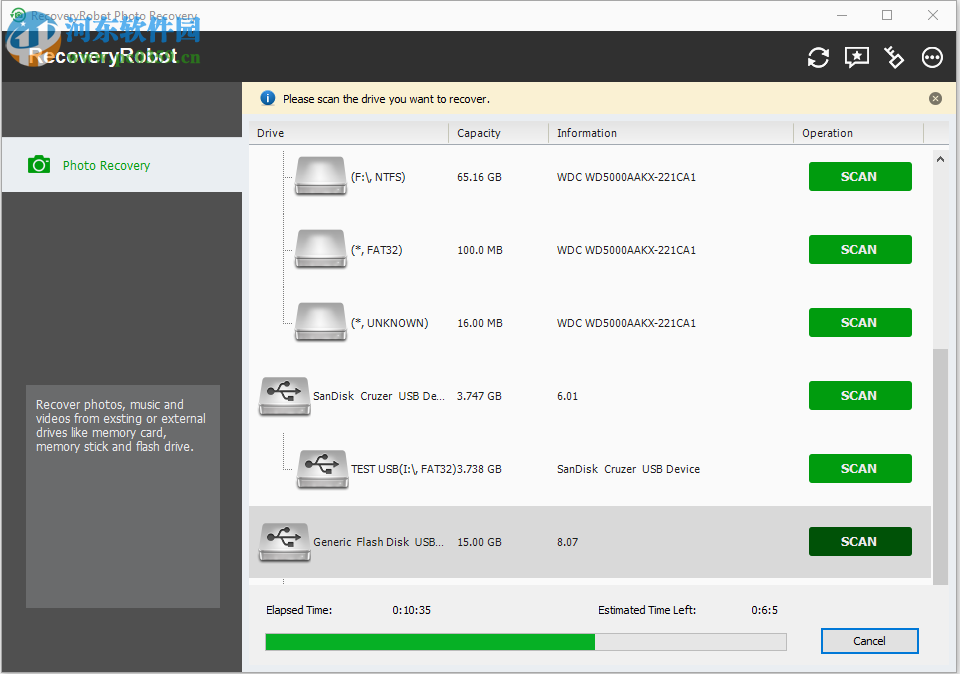
Task: Click the TEST USB drive icon
Action: point(322,469)
